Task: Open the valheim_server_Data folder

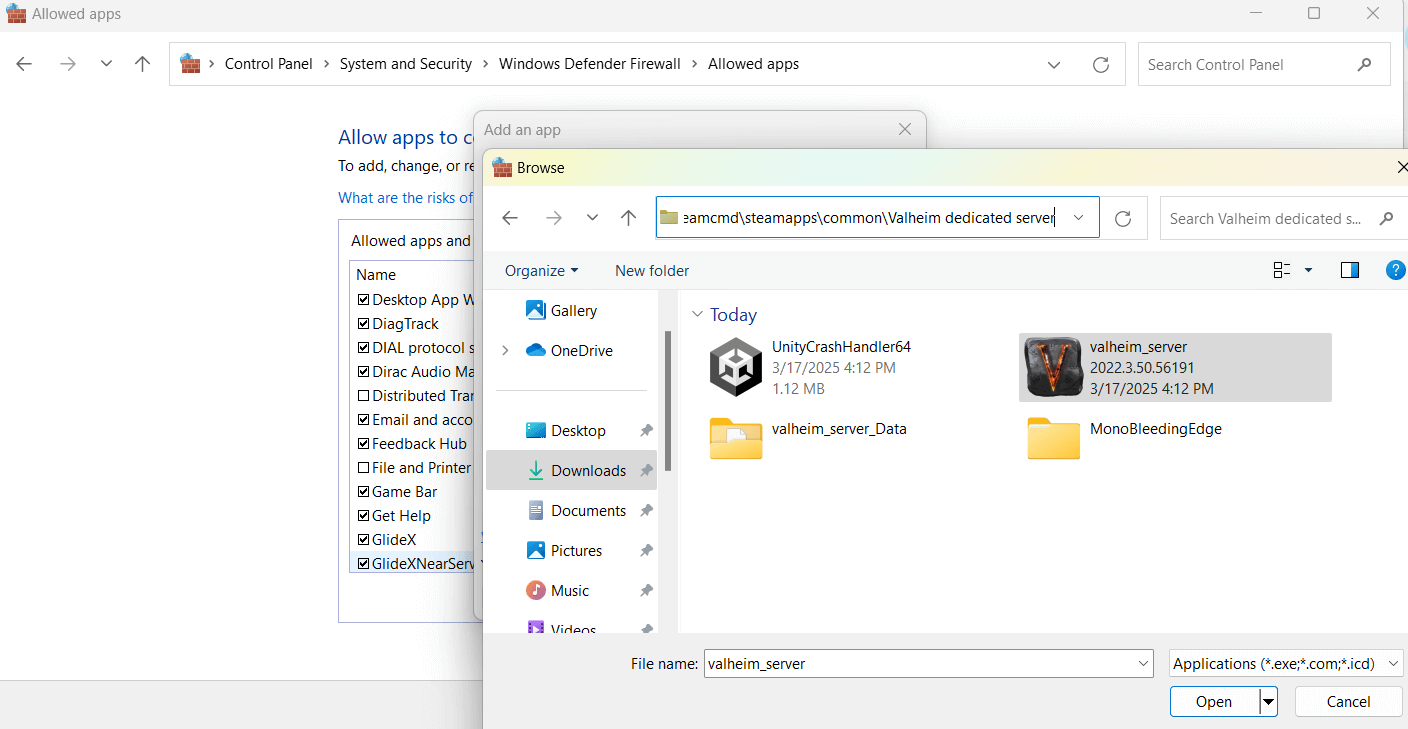Action: (736, 438)
